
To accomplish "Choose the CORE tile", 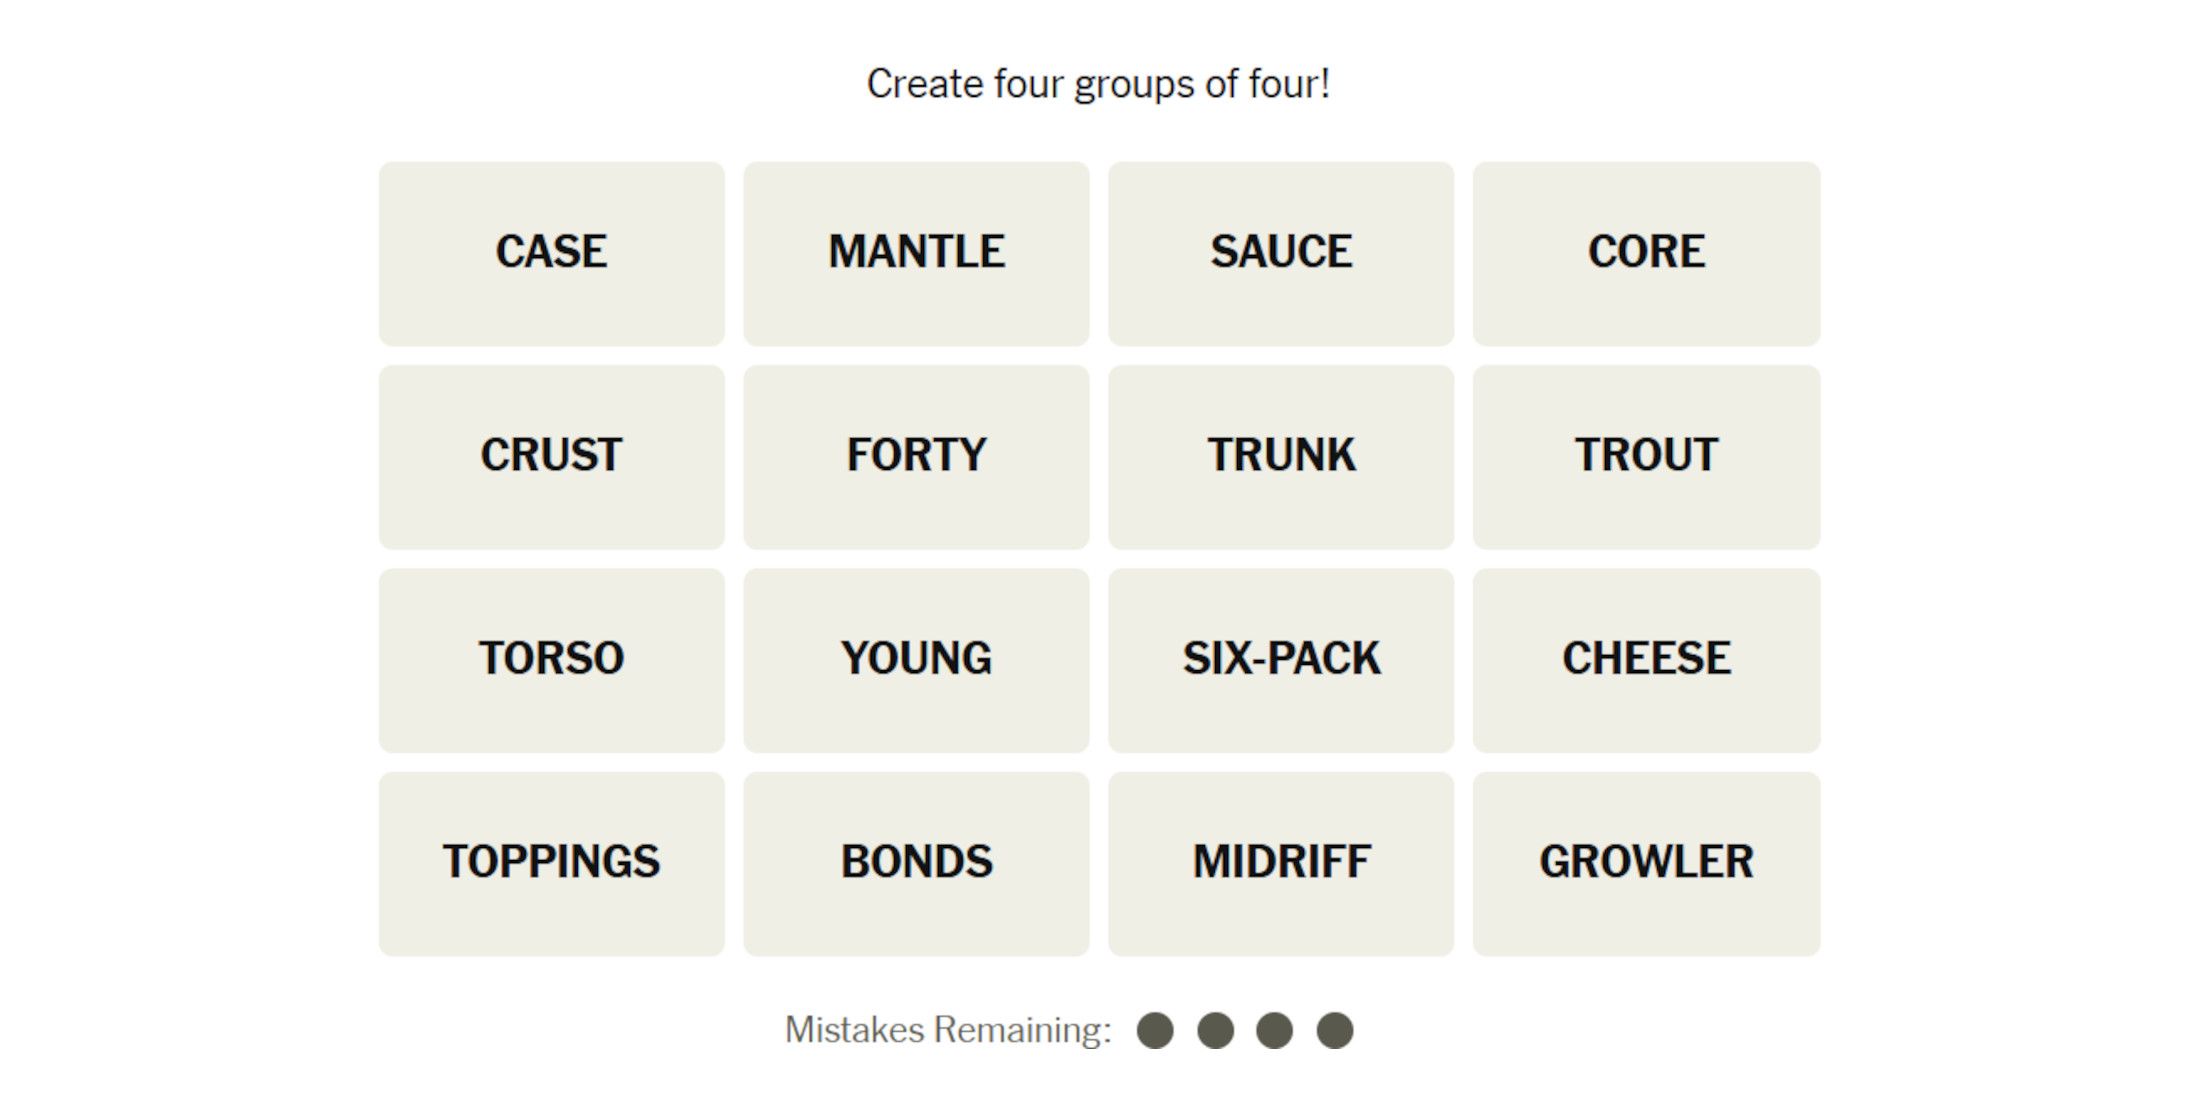I will [1646, 253].
